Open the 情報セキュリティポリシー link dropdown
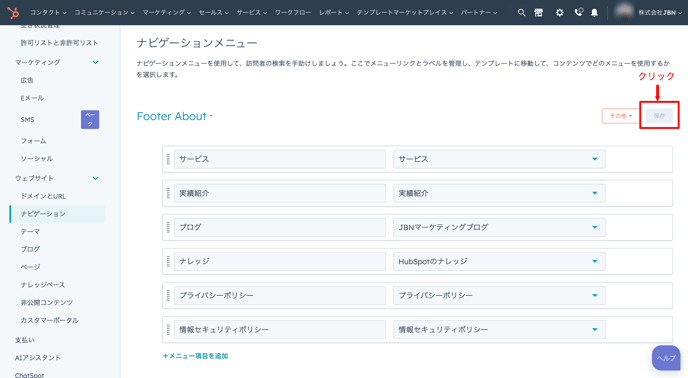 [x=499, y=329]
